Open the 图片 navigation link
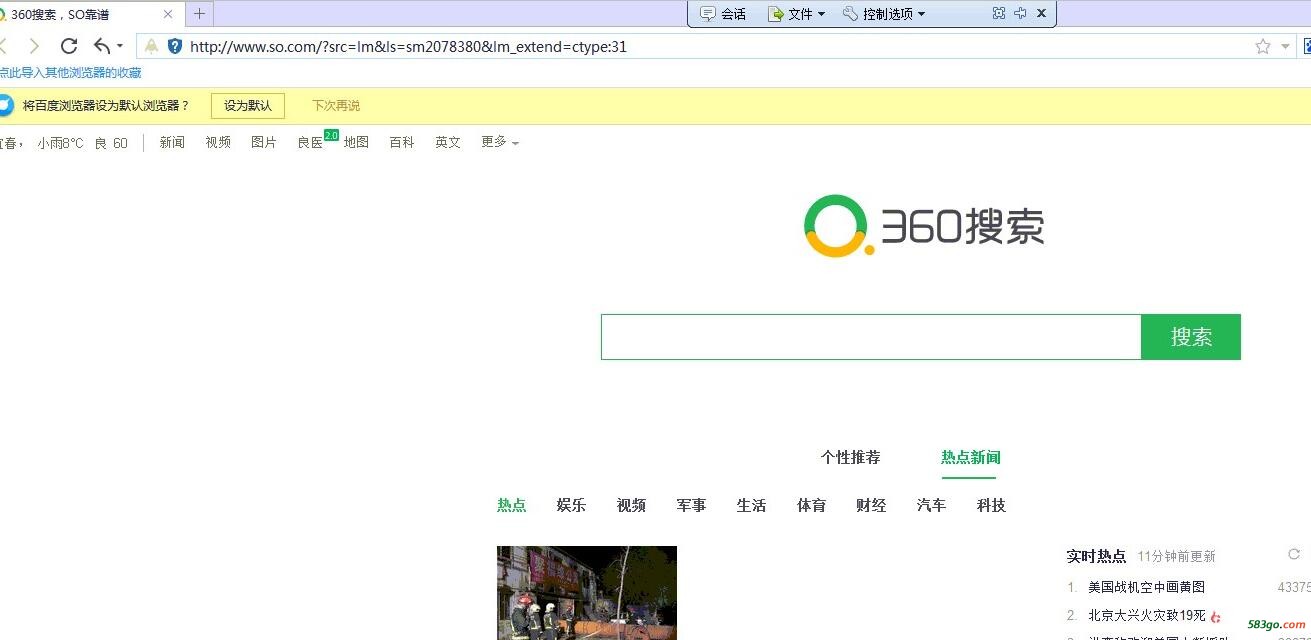 pos(264,143)
